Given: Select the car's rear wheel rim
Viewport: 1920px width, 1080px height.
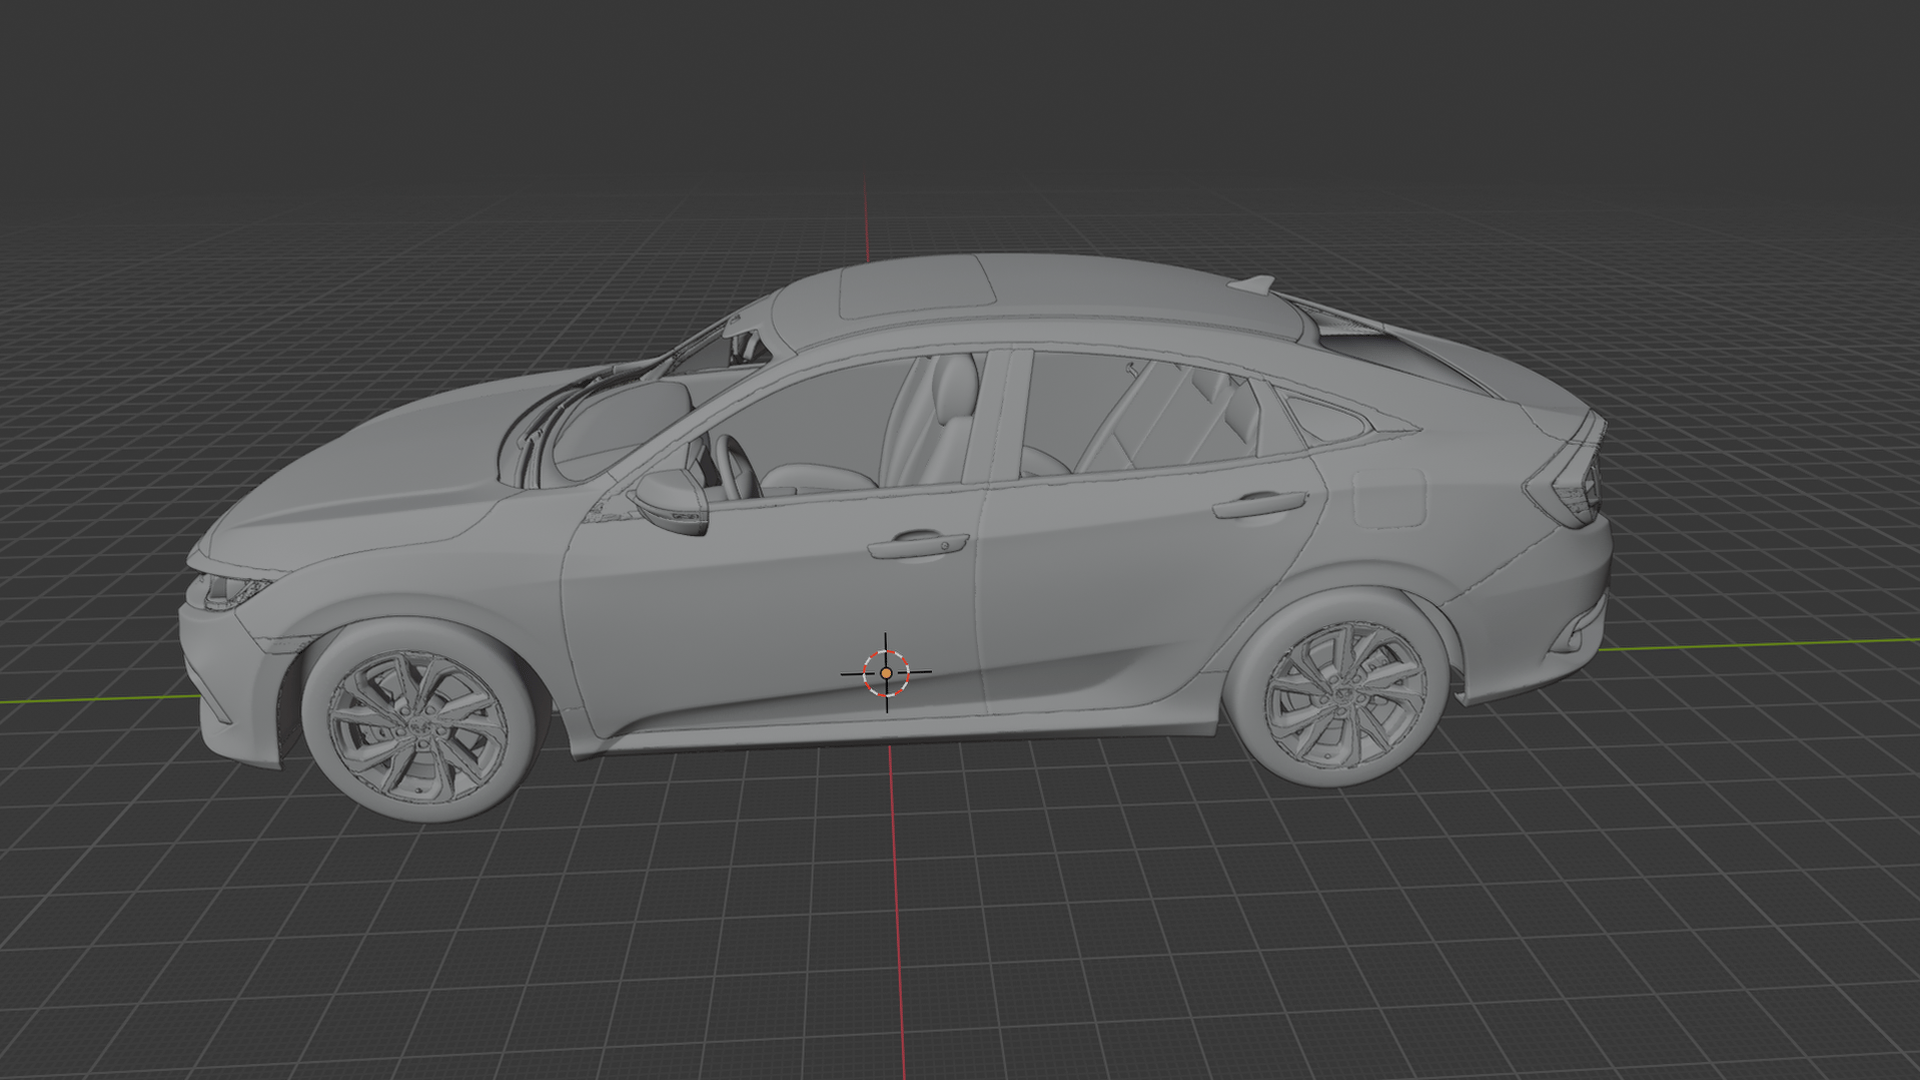Looking at the screenshot, I should pyautogui.click(x=1345, y=693).
